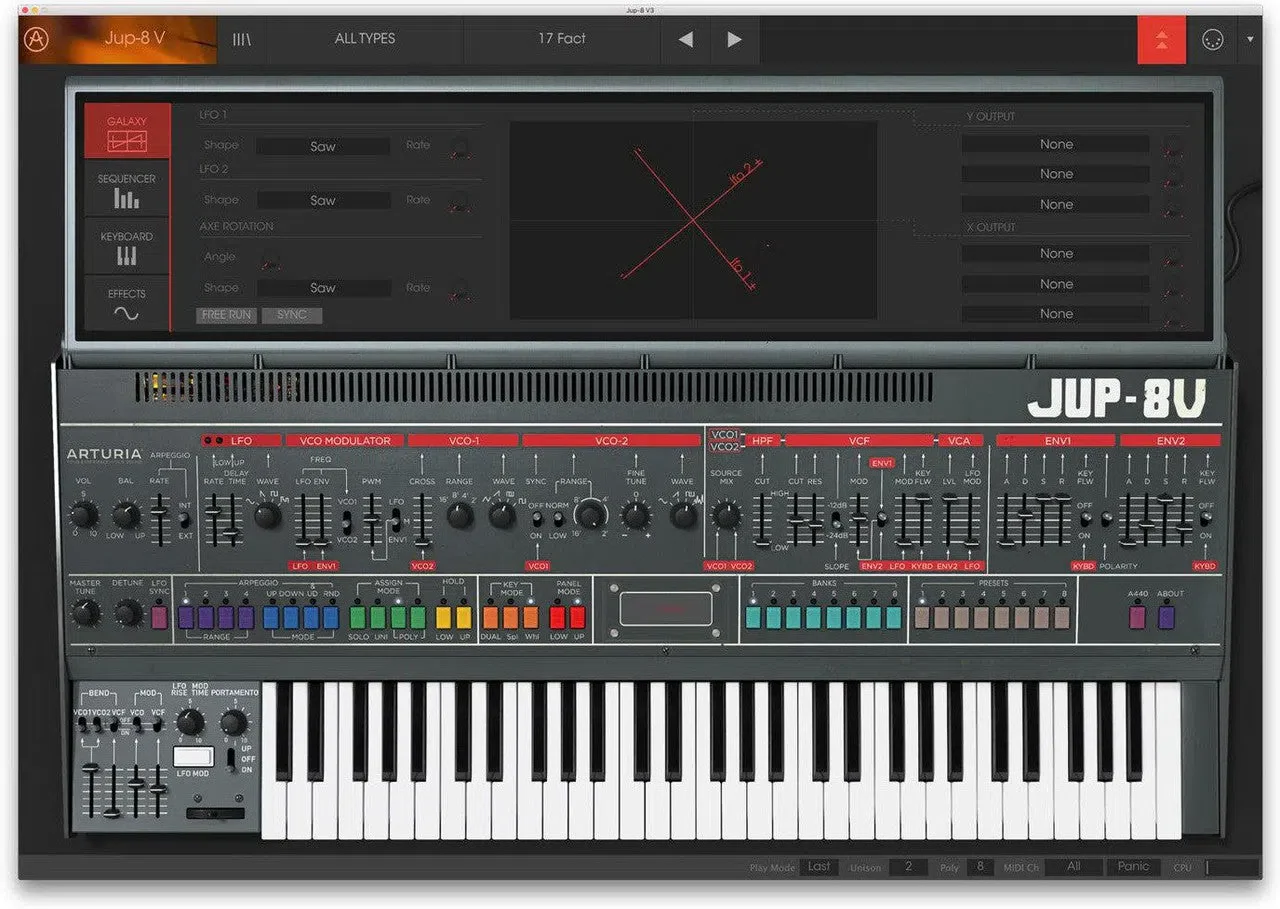Click the VOL knob
The height and width of the screenshot is (909, 1280).
pos(84,515)
